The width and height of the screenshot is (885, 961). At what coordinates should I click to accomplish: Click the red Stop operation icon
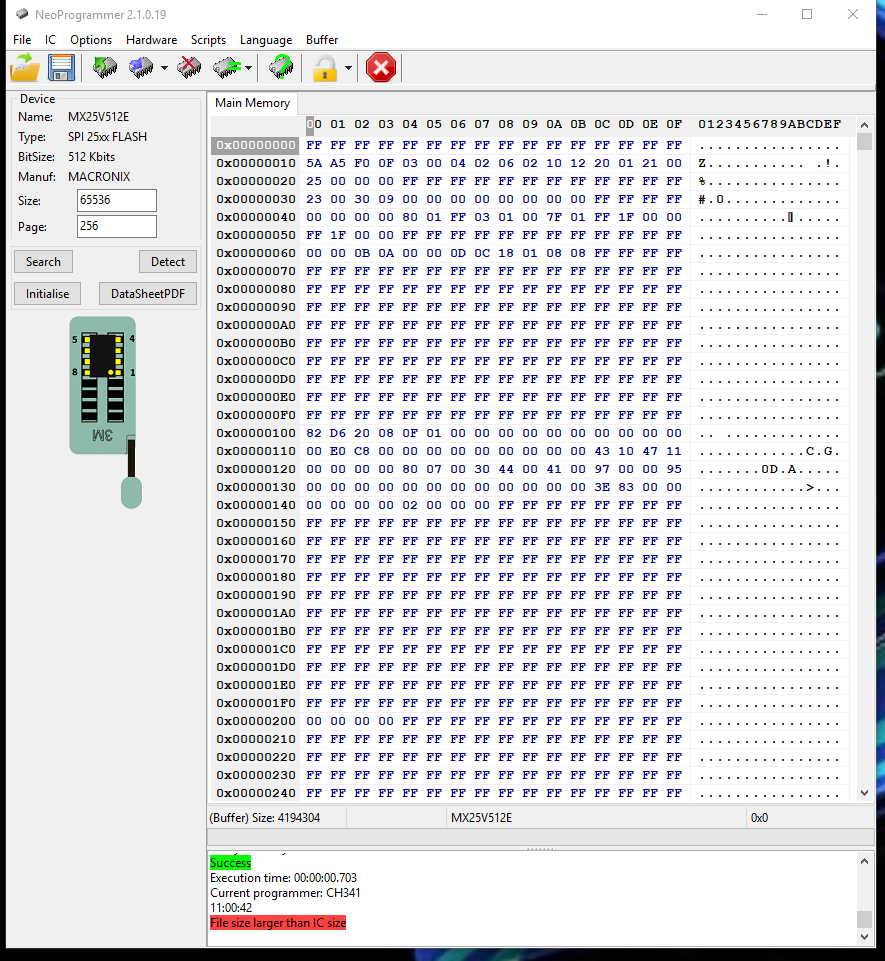click(381, 67)
